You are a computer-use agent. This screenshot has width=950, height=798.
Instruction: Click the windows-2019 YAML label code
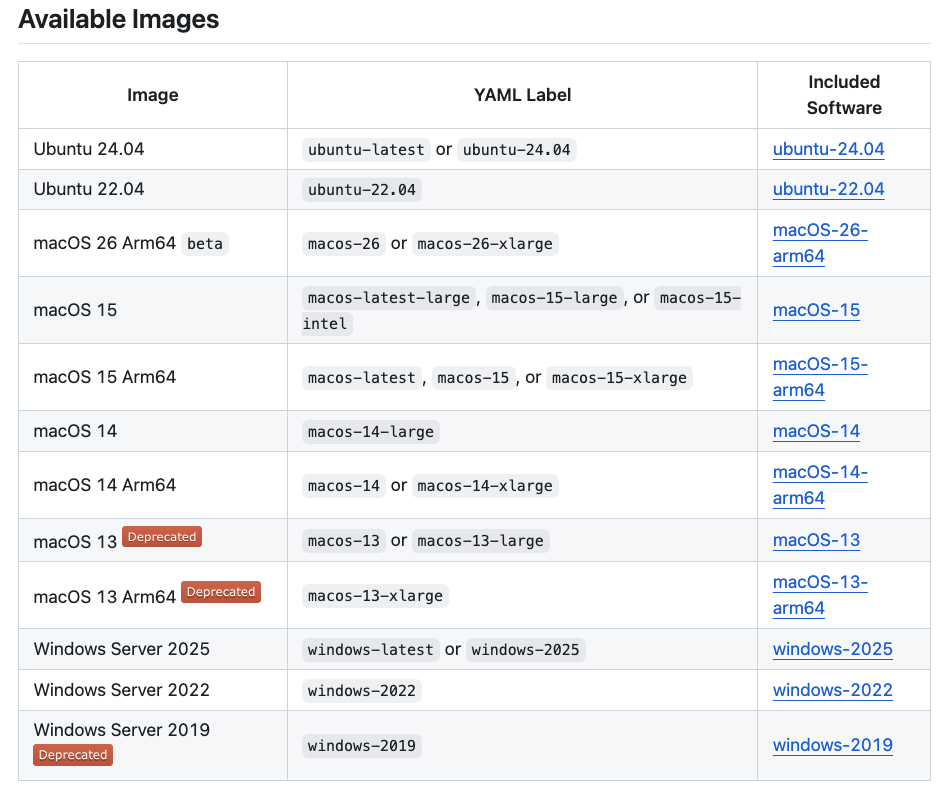click(x=362, y=746)
